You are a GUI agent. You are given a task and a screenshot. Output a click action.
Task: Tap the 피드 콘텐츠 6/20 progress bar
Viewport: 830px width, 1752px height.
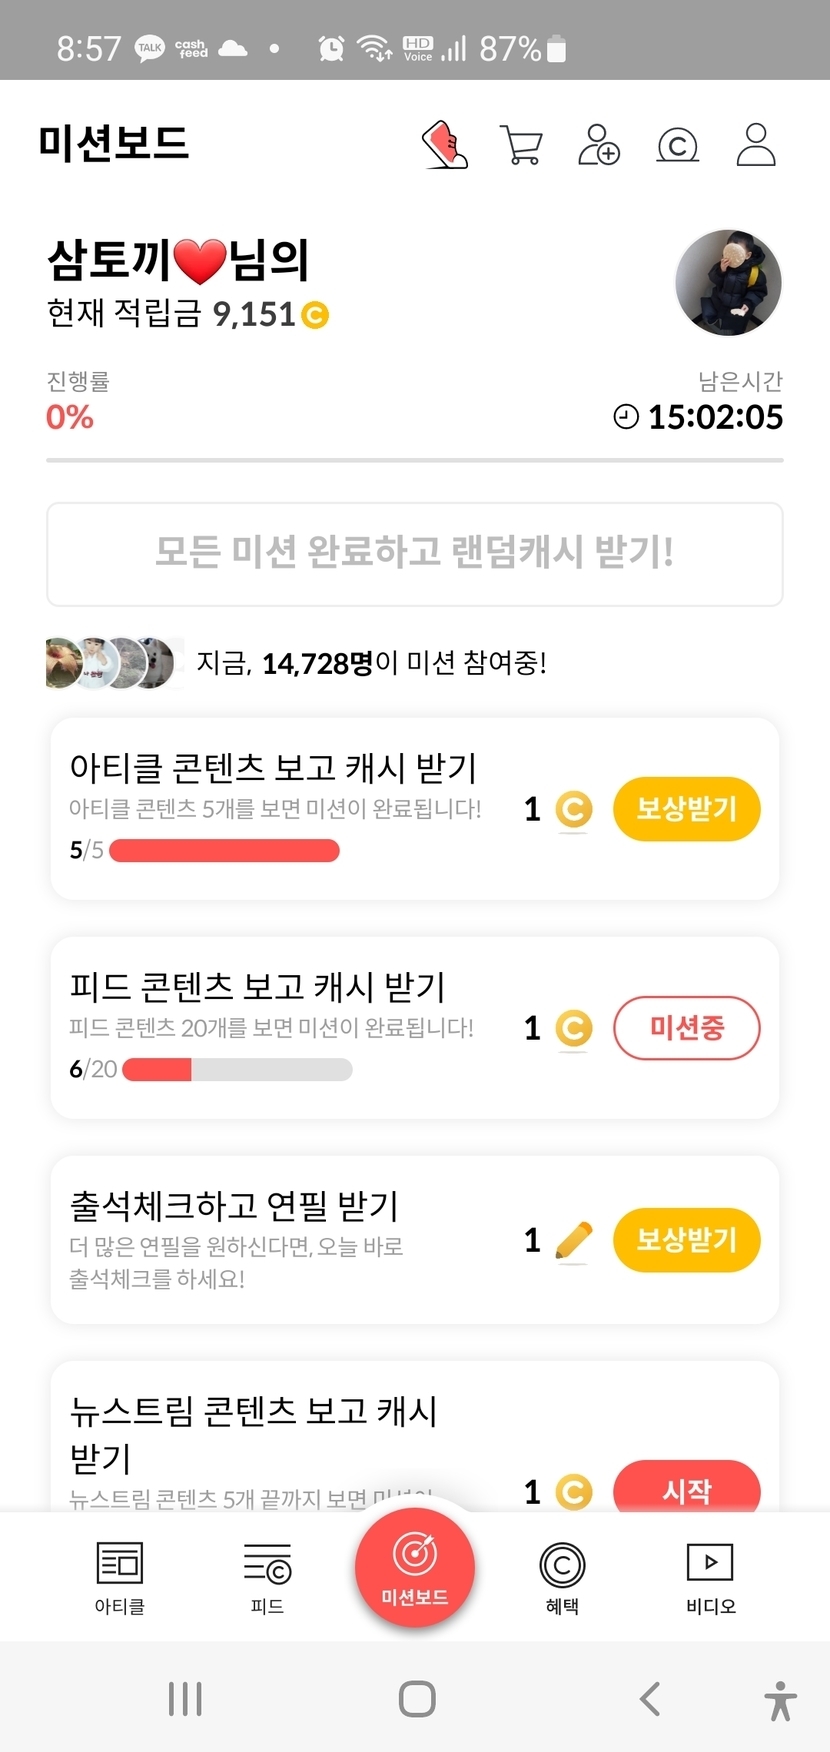click(x=237, y=1070)
